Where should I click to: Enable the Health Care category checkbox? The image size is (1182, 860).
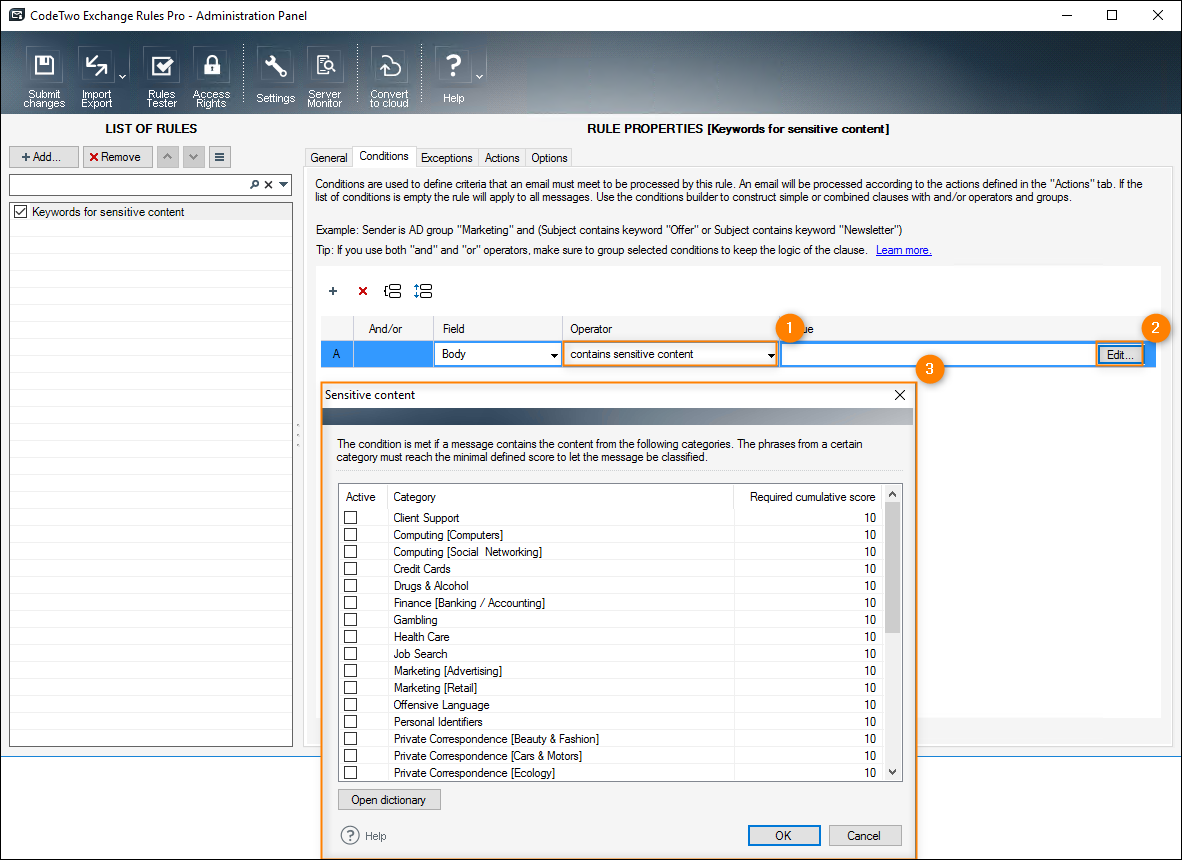tap(351, 637)
